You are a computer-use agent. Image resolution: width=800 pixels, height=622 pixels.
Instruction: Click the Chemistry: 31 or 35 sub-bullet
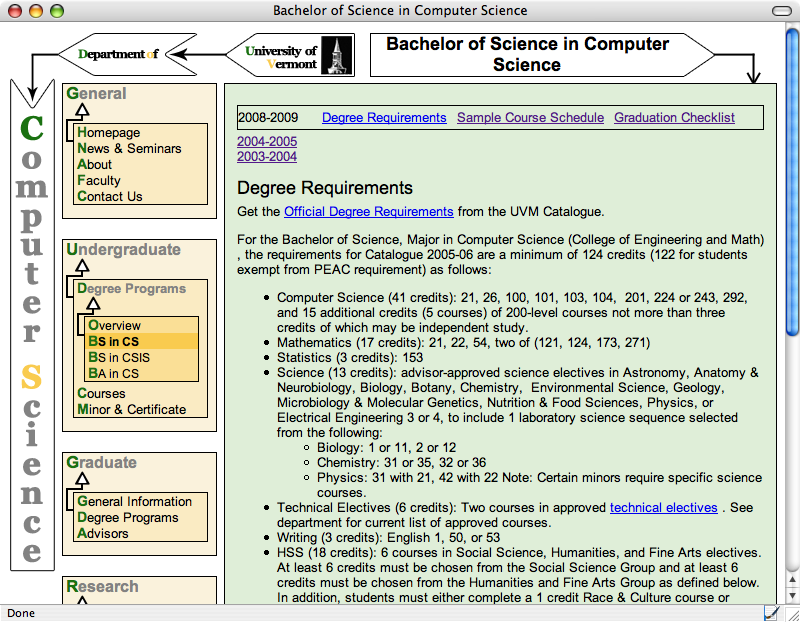pyautogui.click(x=402, y=463)
